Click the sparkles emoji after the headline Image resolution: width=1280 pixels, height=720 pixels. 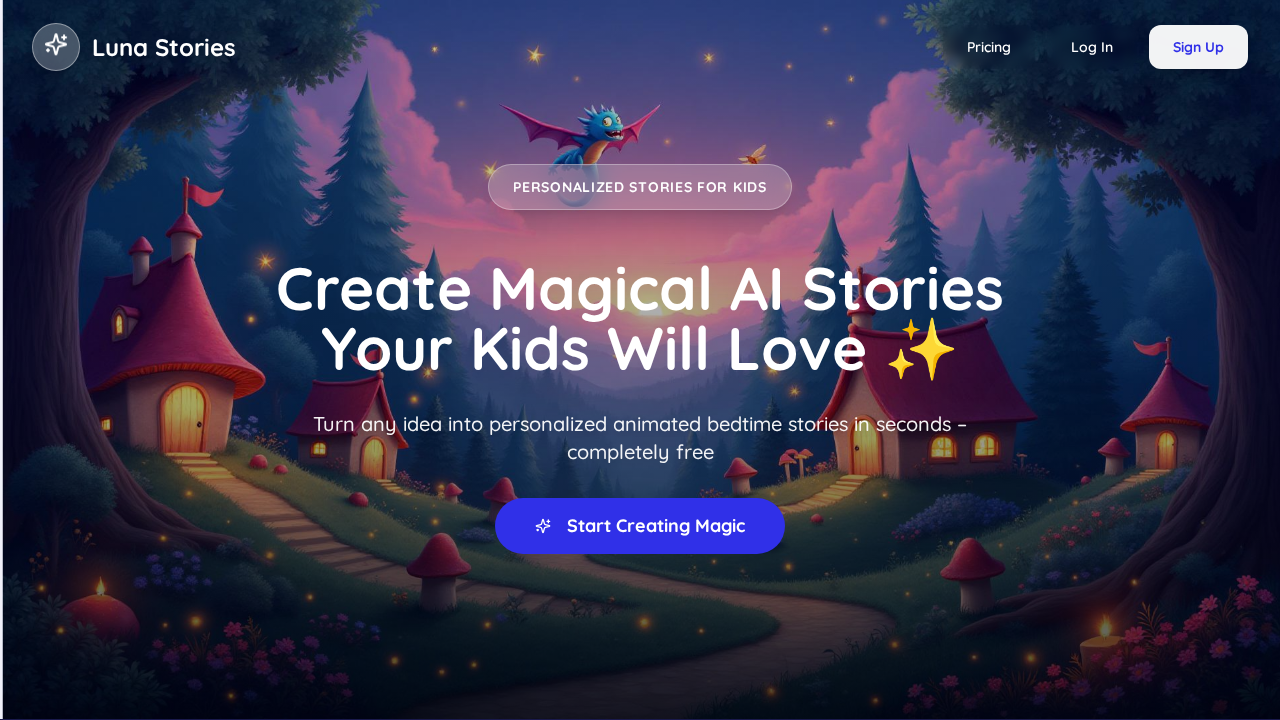[922, 350]
